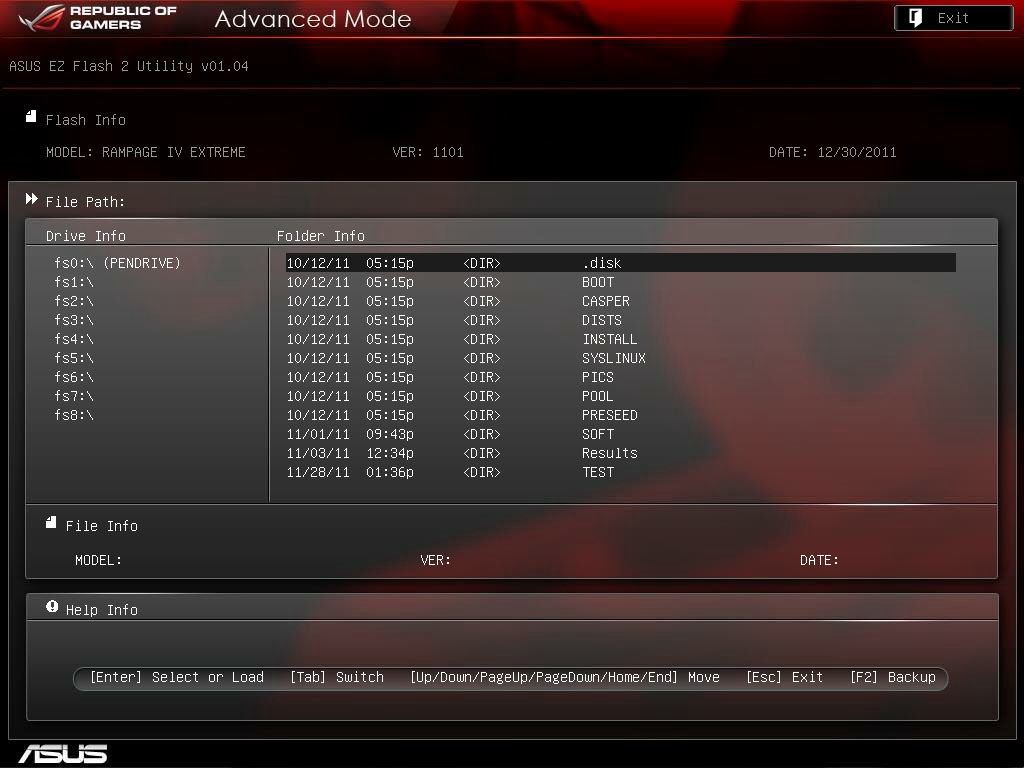Screen dimensions: 1024x768
Task: Click MODEL: RAMPAGE IV EXTREME text
Action: (x=146, y=152)
